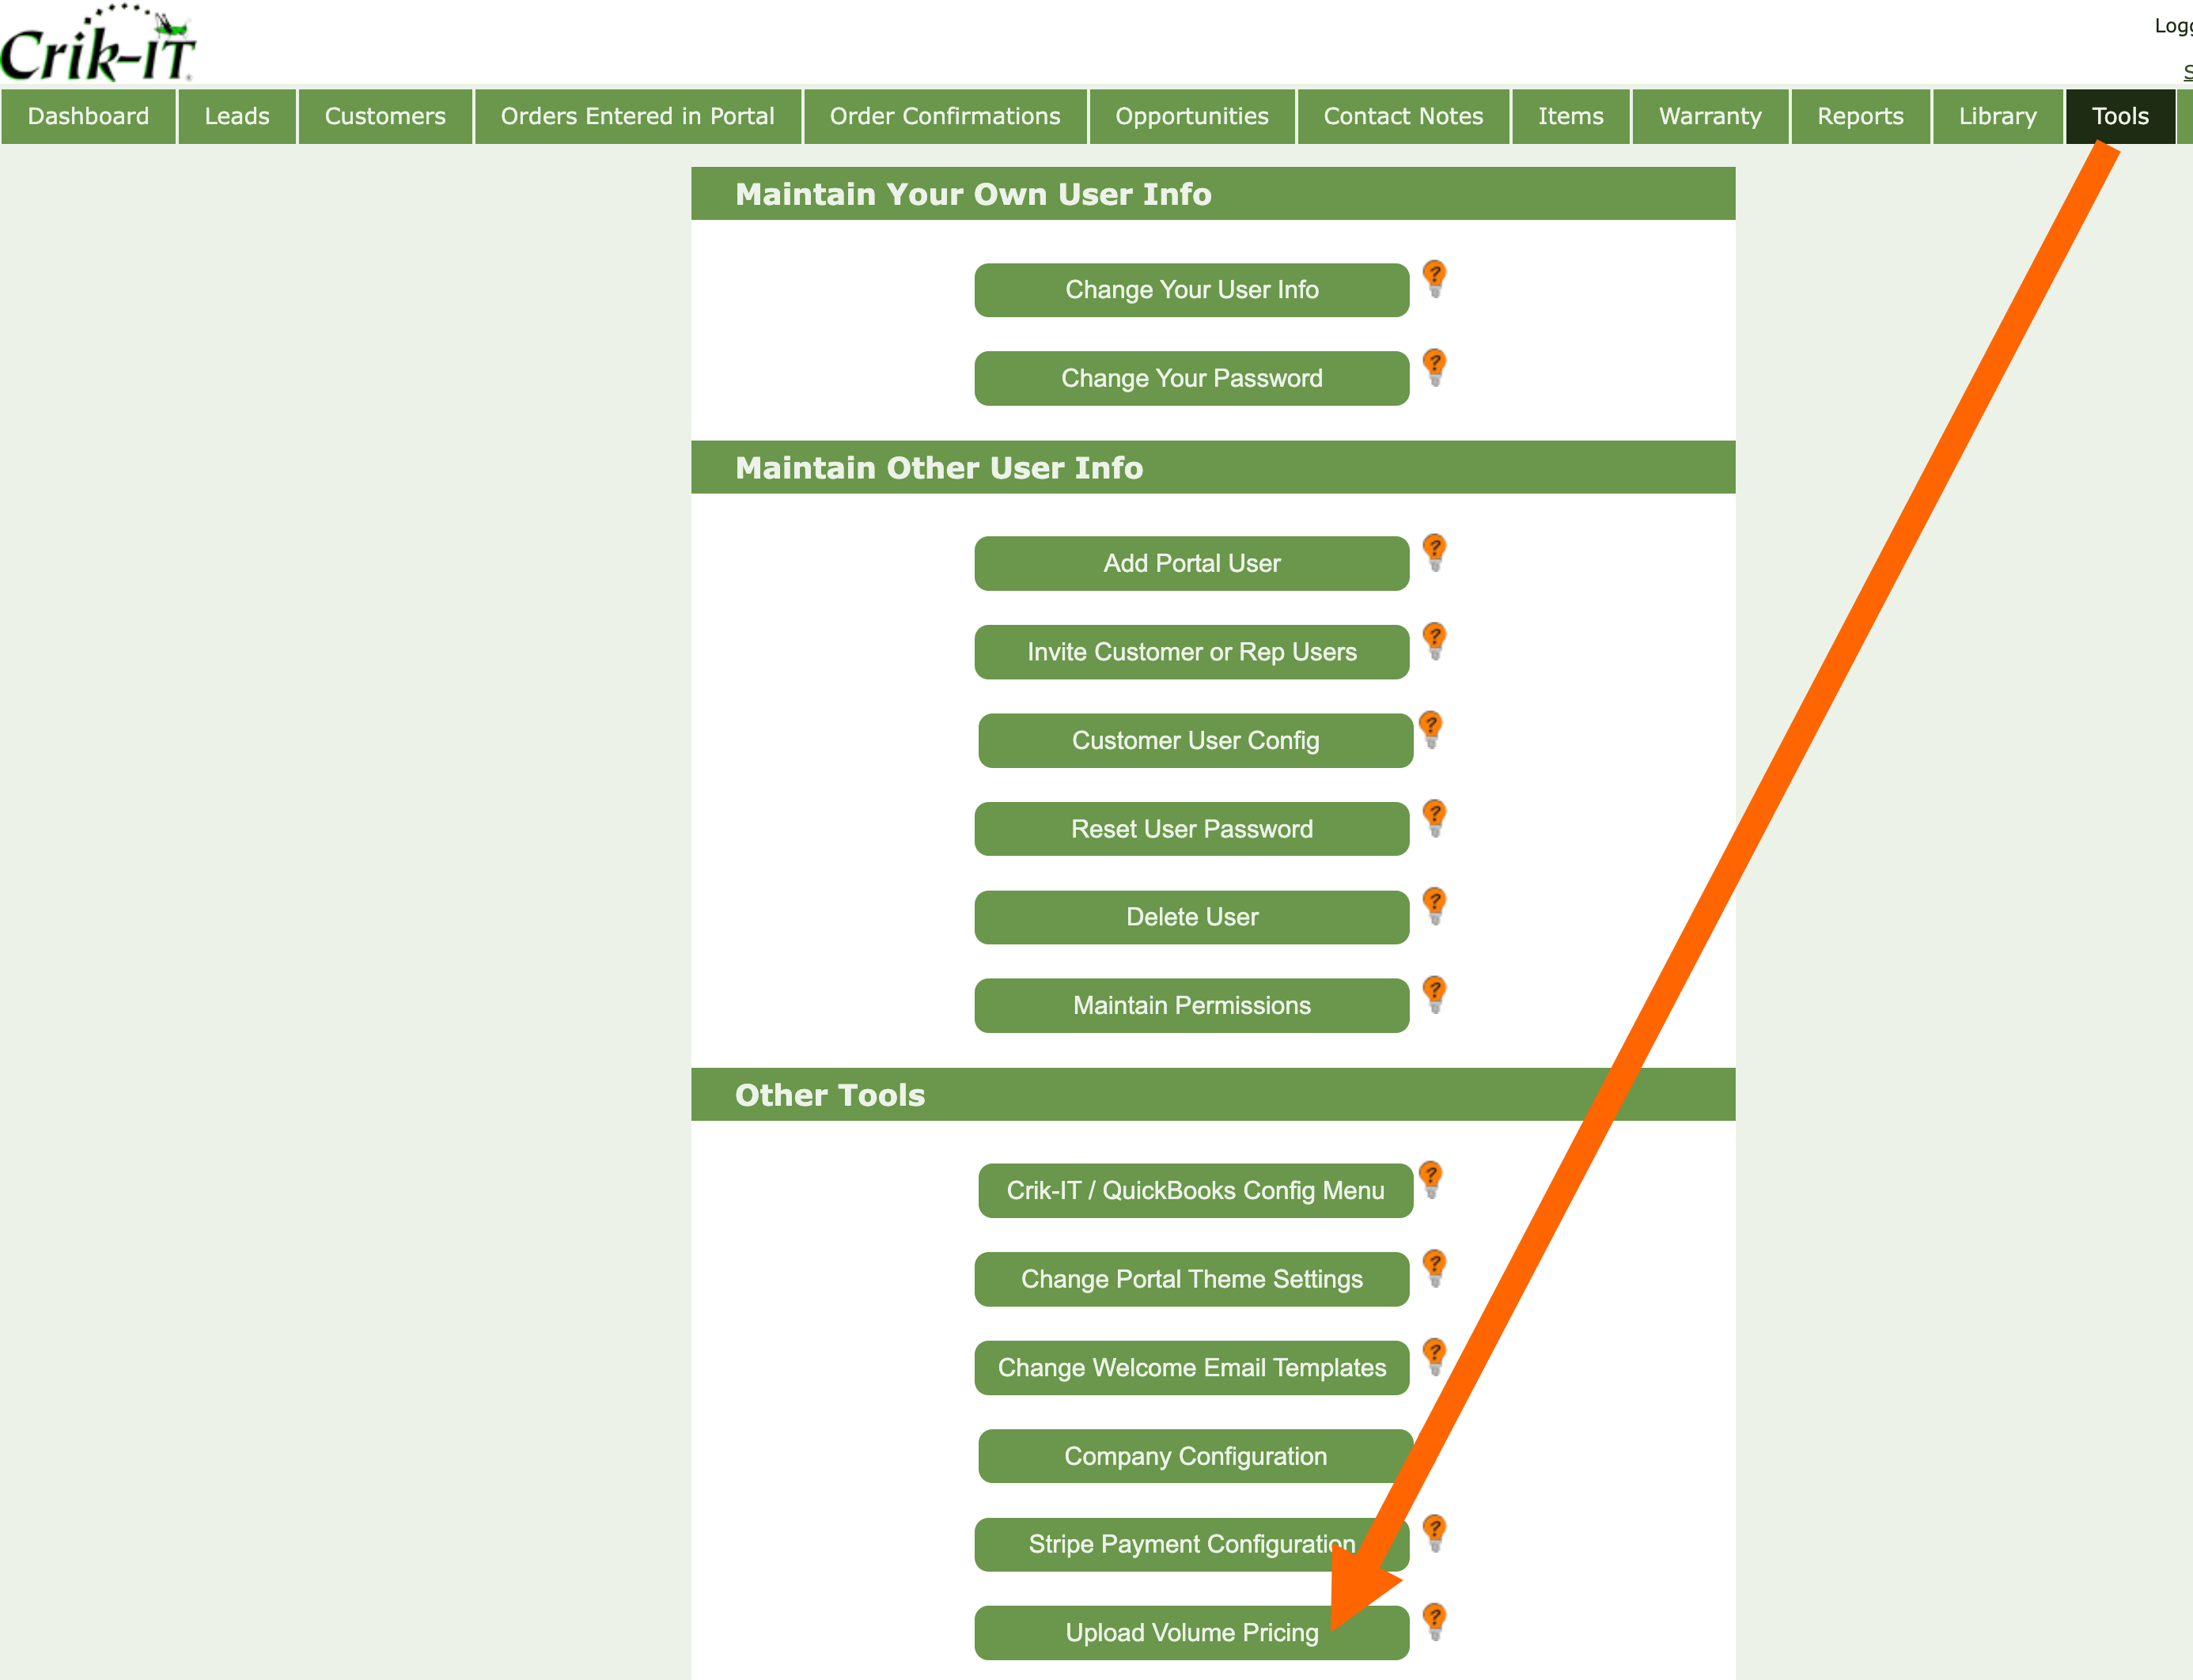The height and width of the screenshot is (1680, 2193).
Task: Click help bulb next to Change Your Password
Action: click(1434, 366)
